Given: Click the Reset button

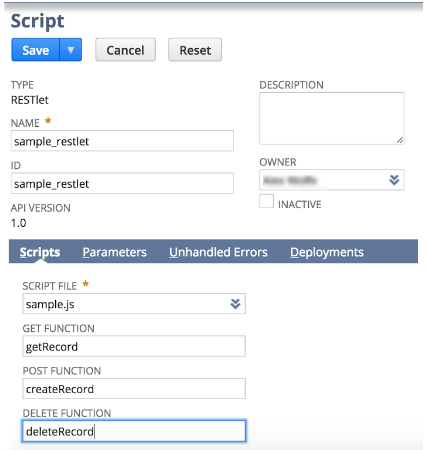Looking at the screenshot, I should coord(195,50).
